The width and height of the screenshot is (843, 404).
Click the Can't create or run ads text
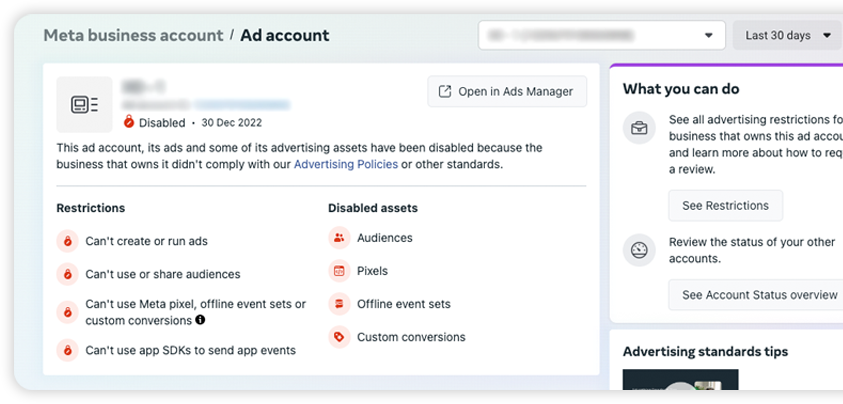(146, 241)
